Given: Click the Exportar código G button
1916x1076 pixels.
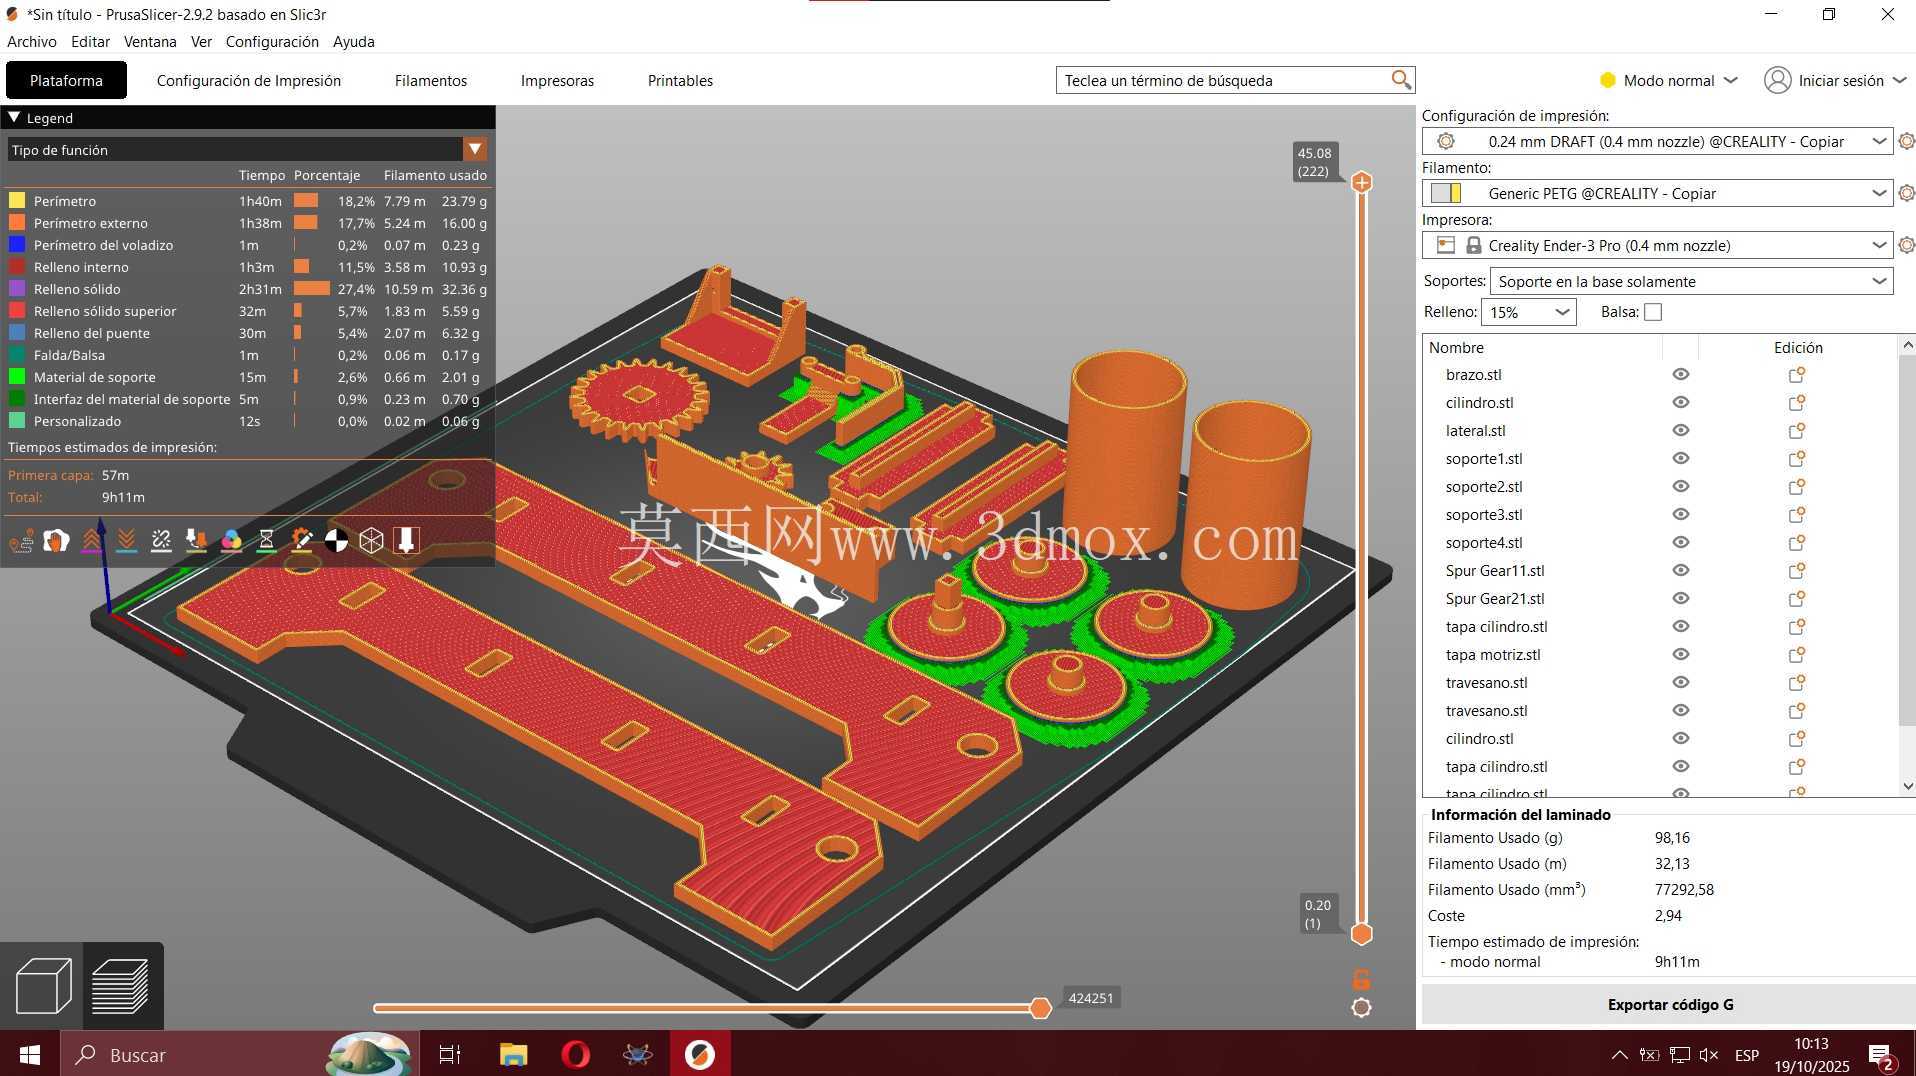Looking at the screenshot, I should pyautogui.click(x=1669, y=1004).
